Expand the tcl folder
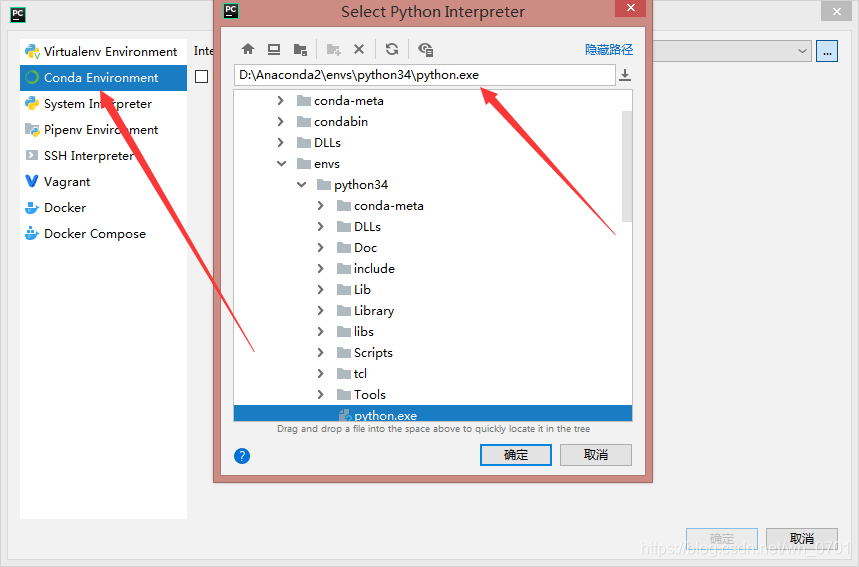This screenshot has height=567, width=859. point(320,374)
